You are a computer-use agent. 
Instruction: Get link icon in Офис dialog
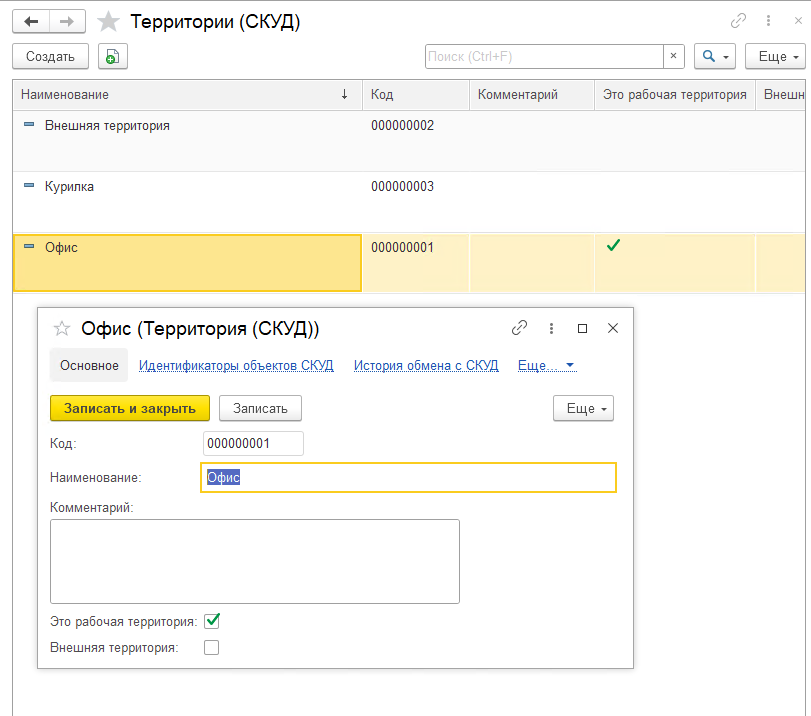point(519,328)
